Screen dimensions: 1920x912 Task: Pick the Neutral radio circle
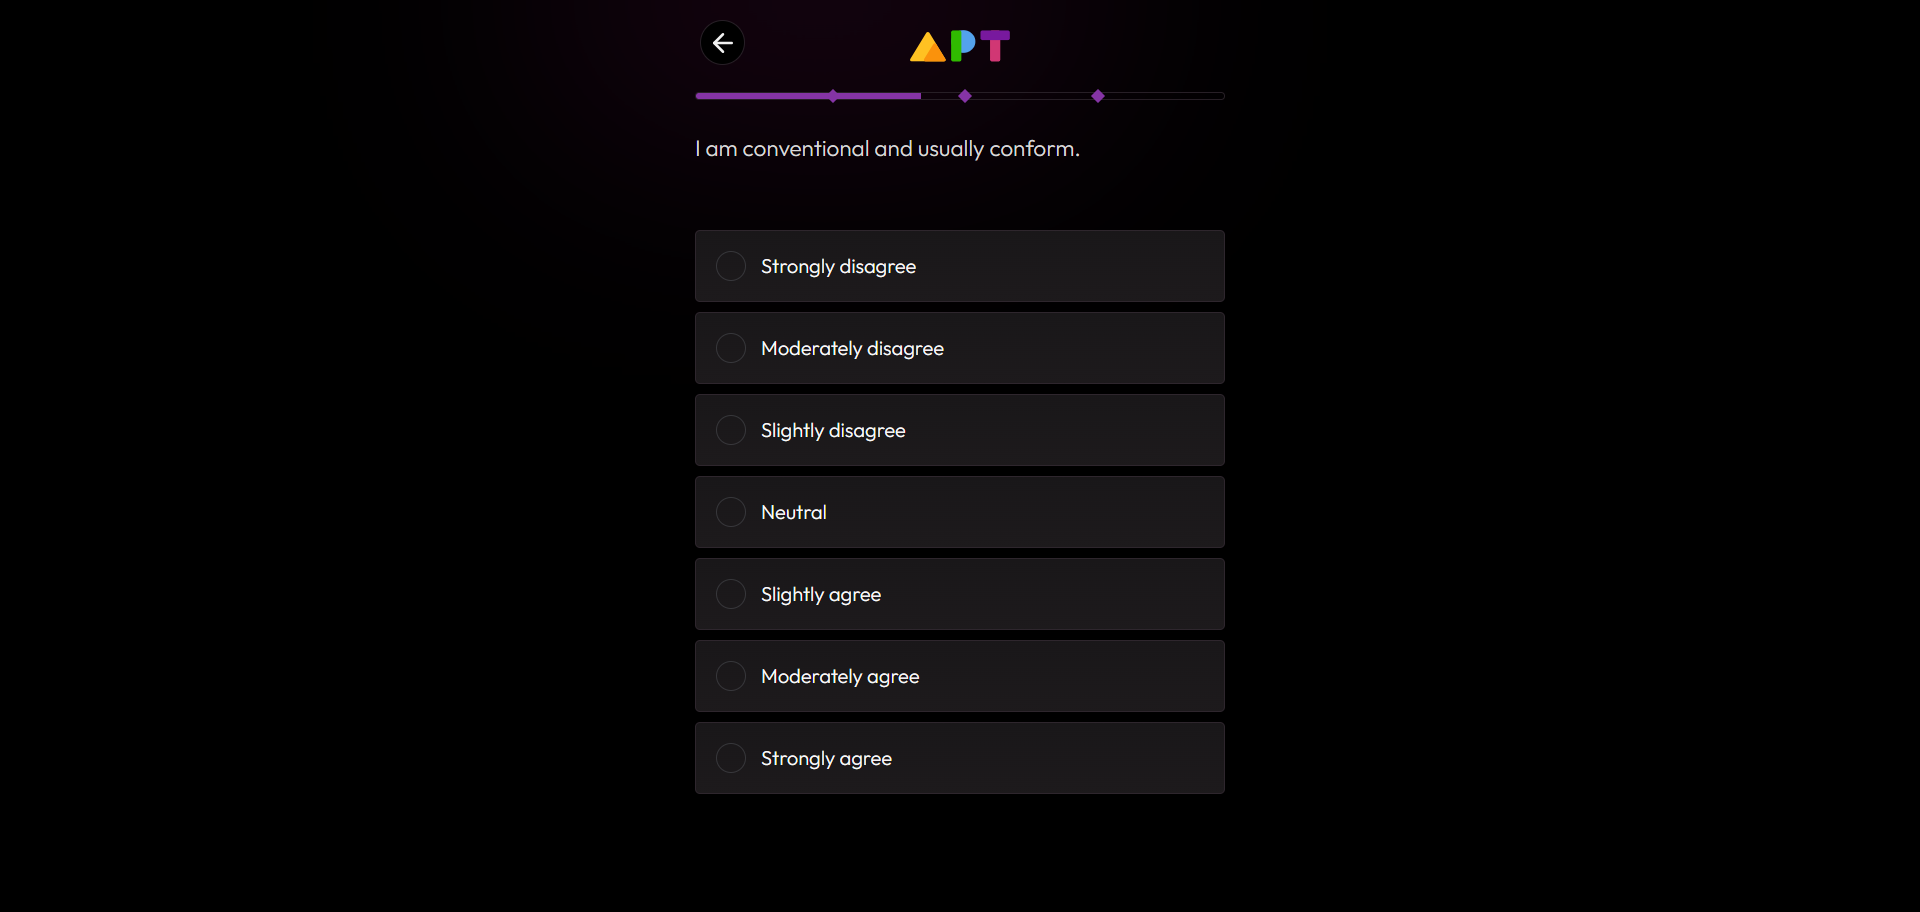(731, 512)
